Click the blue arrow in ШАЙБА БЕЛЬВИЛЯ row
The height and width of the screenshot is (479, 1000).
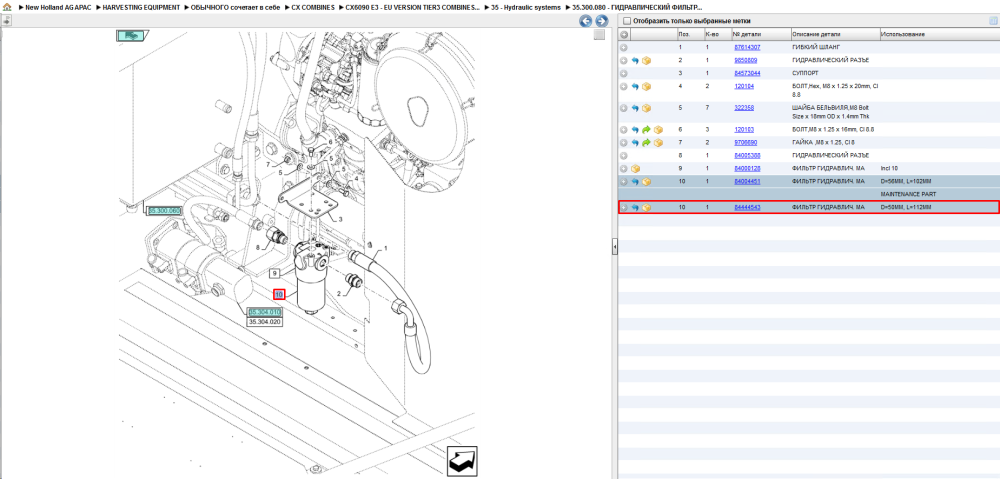click(x=635, y=108)
